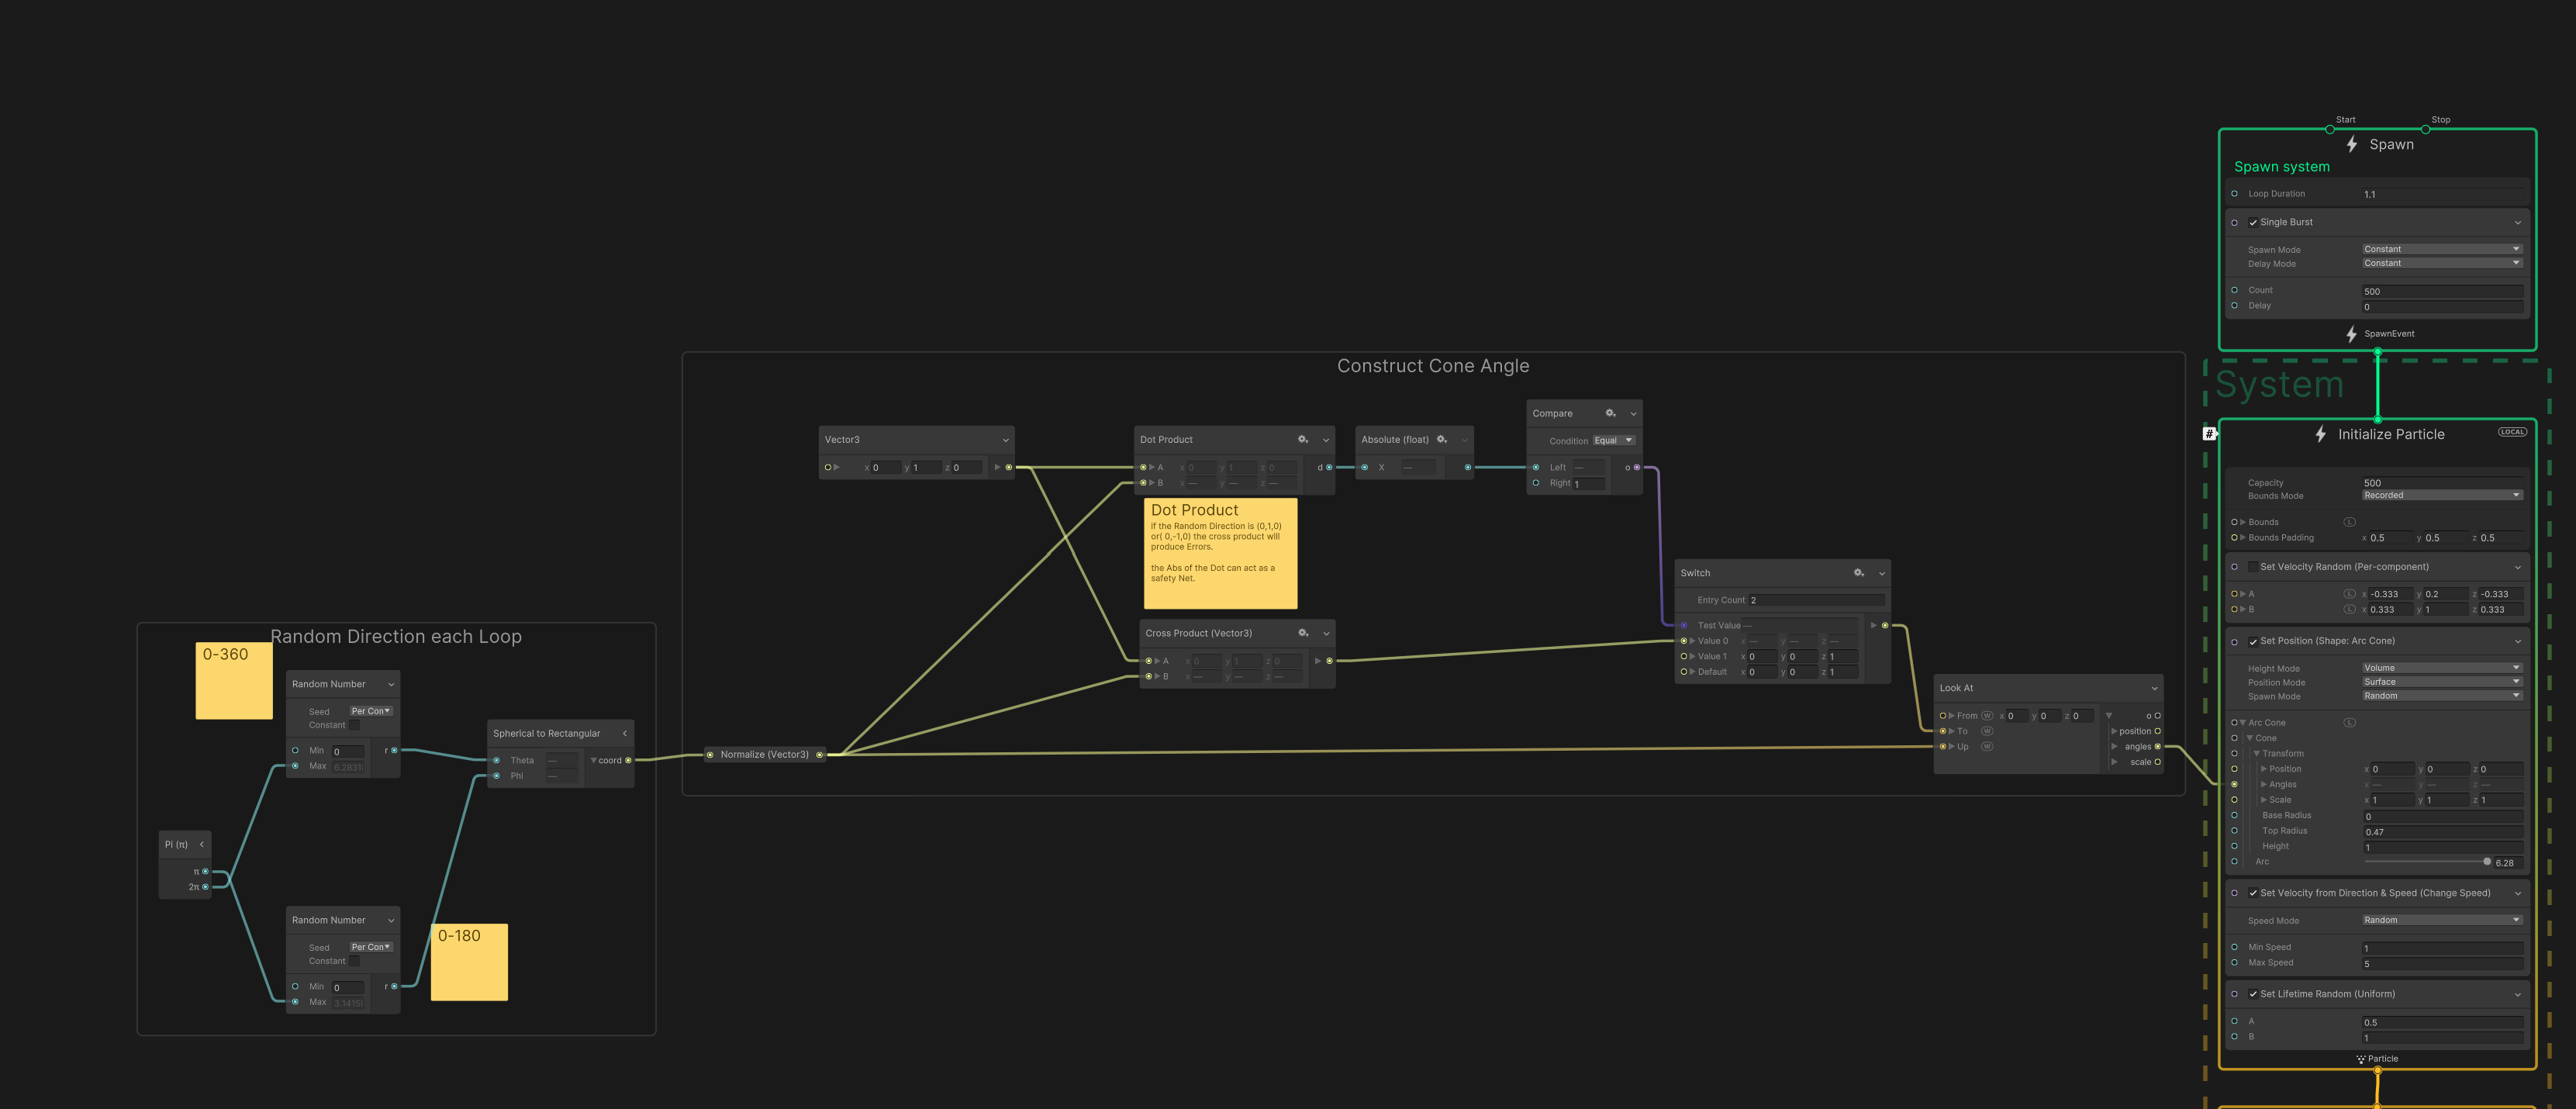Screen dimensions: 2576x1109
Task: Uncheck the Single Burst block checkbox
Action: click(2253, 223)
